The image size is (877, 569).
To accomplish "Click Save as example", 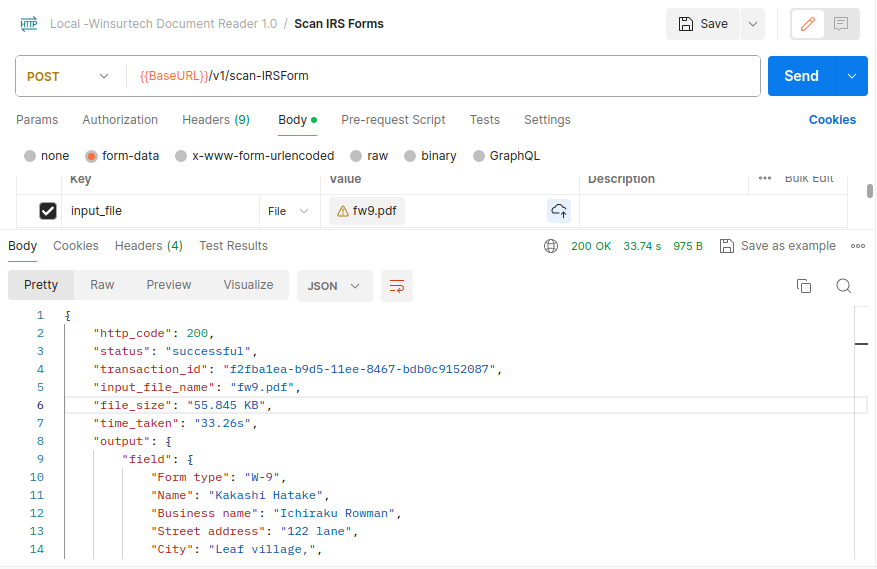I will [x=777, y=246].
